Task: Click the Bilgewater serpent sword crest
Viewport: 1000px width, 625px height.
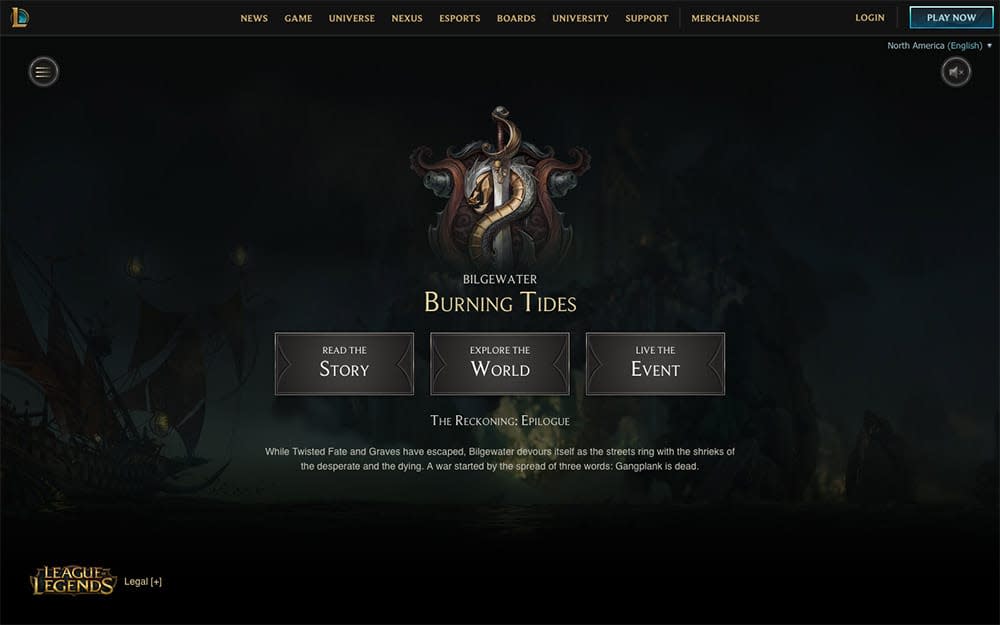Action: coord(500,188)
